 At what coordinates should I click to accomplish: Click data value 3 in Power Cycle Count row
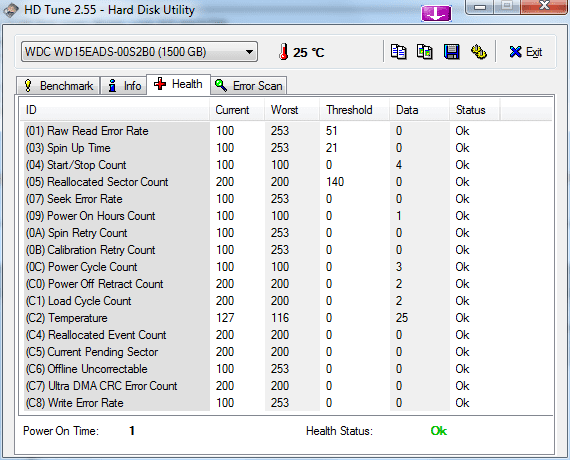(x=399, y=267)
